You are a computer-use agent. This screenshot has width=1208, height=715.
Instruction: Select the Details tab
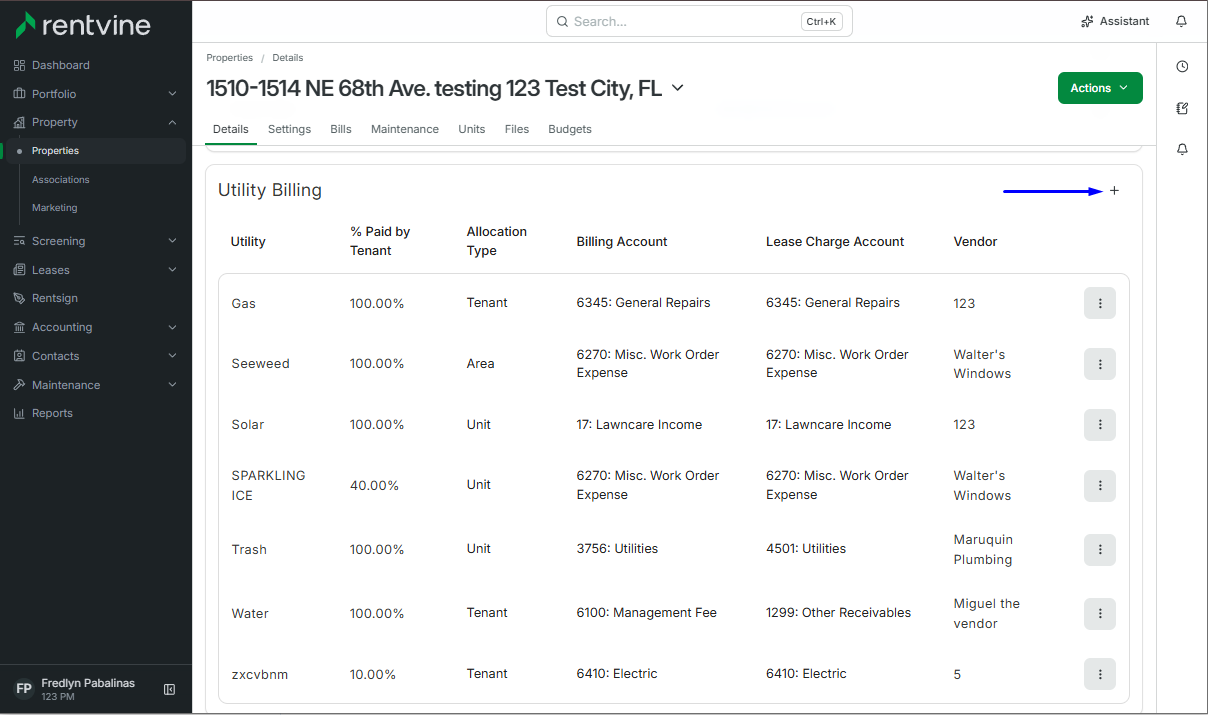click(x=231, y=129)
